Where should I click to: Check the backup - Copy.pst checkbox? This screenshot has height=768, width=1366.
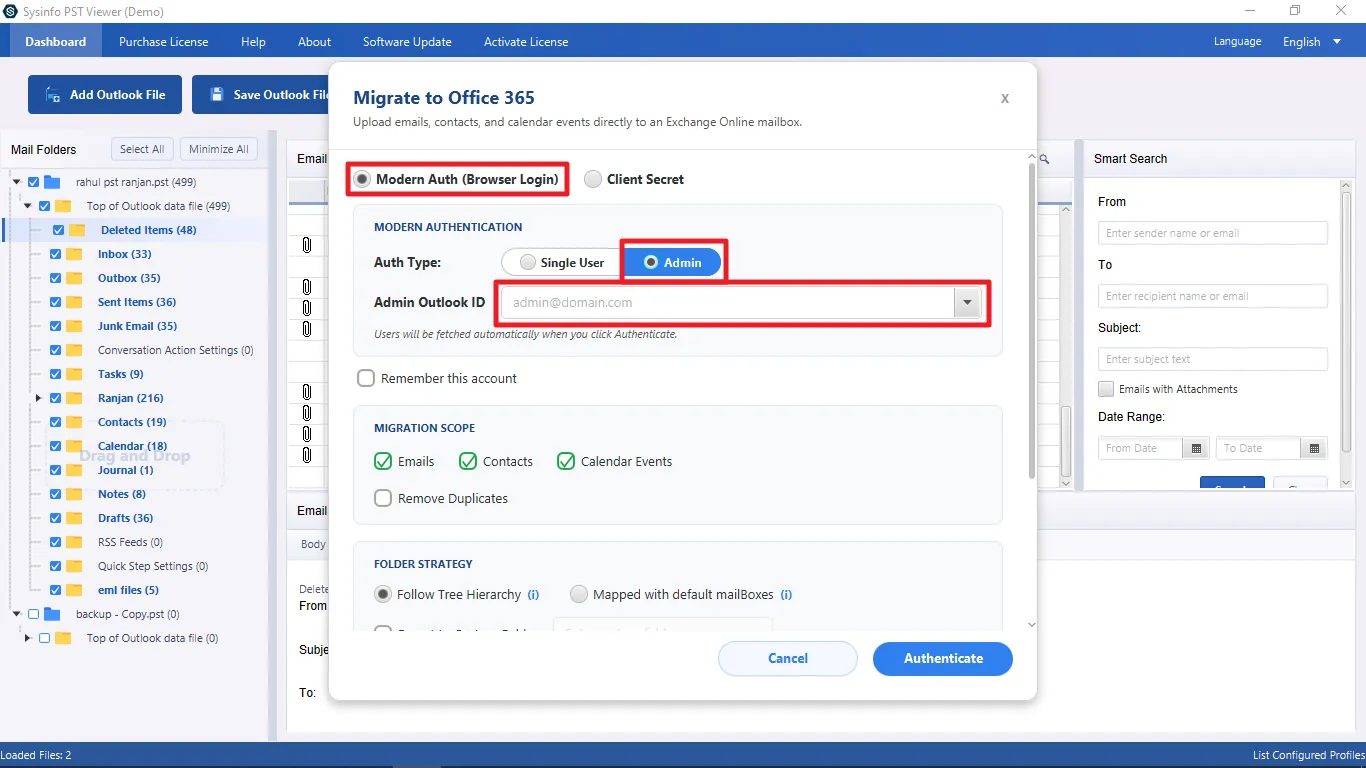tap(34, 614)
